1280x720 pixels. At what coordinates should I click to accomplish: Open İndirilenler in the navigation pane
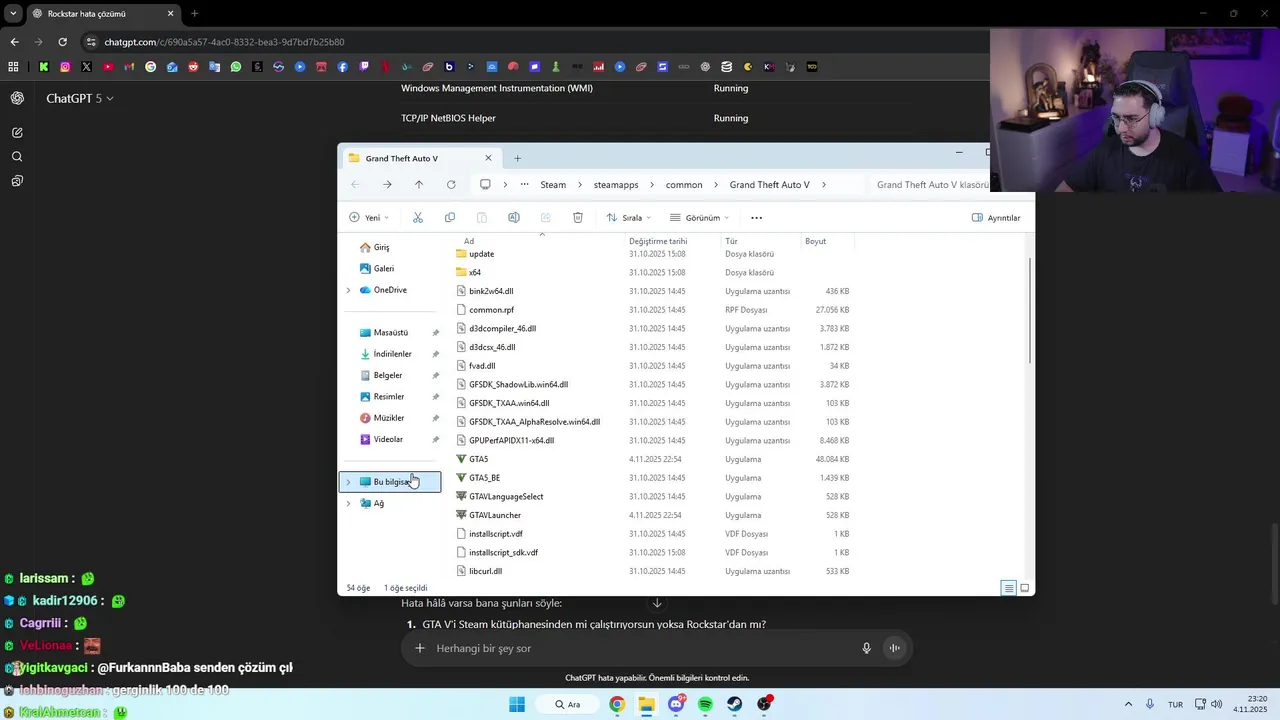[393, 354]
